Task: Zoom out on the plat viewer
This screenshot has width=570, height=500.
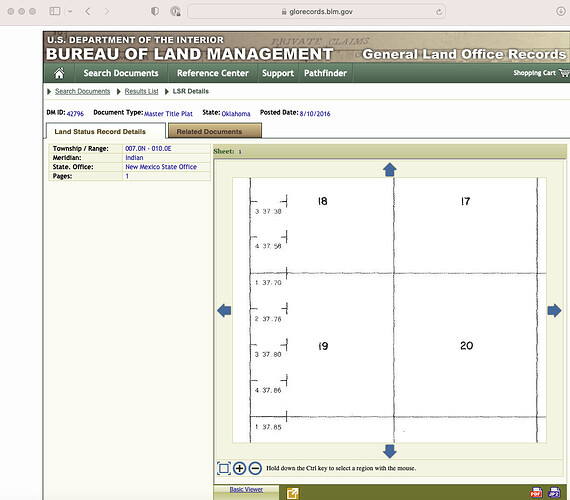Action: click(x=255, y=468)
